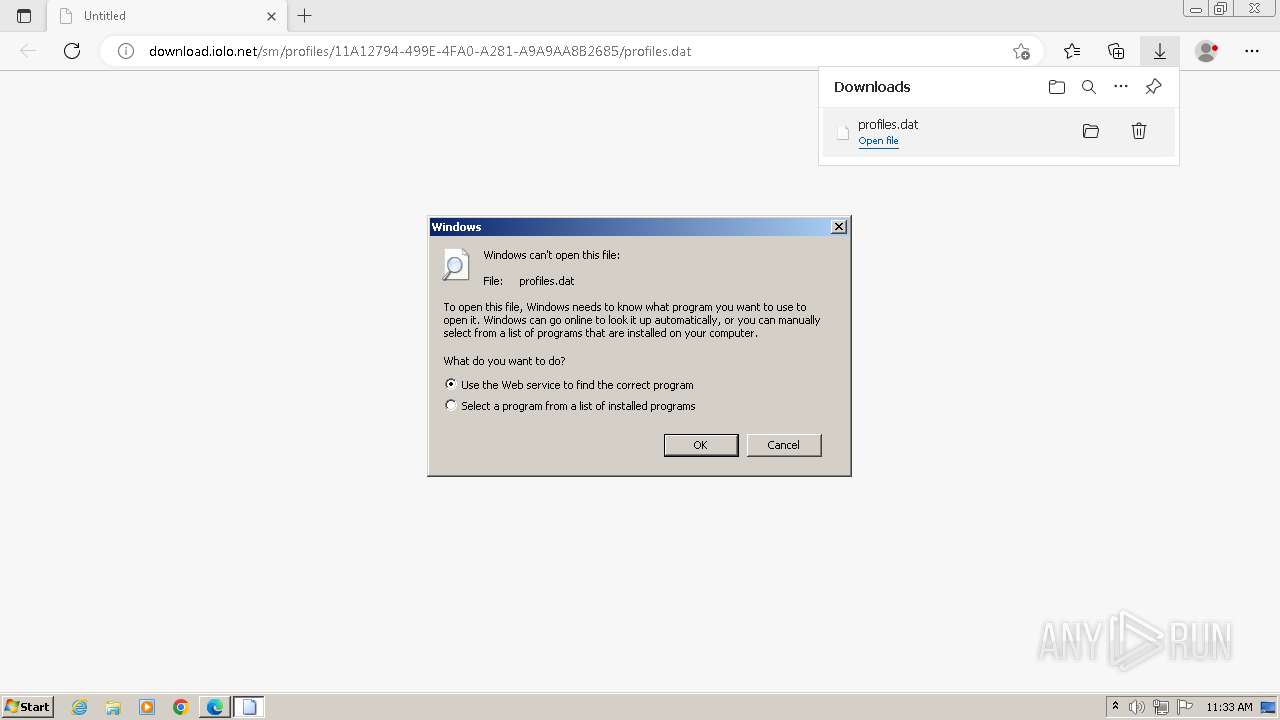Add this page to favorites

1021,51
